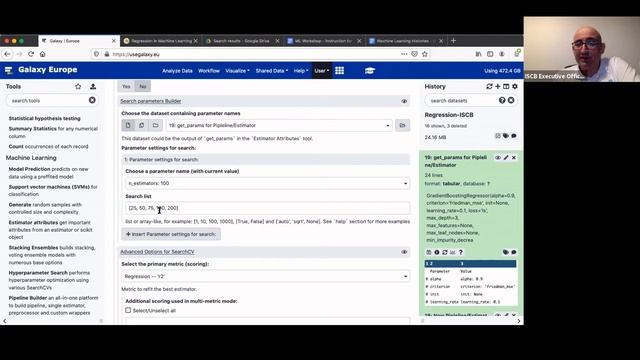
Task: Switch to Machine Learning Histories tab
Action: pos(405,41)
